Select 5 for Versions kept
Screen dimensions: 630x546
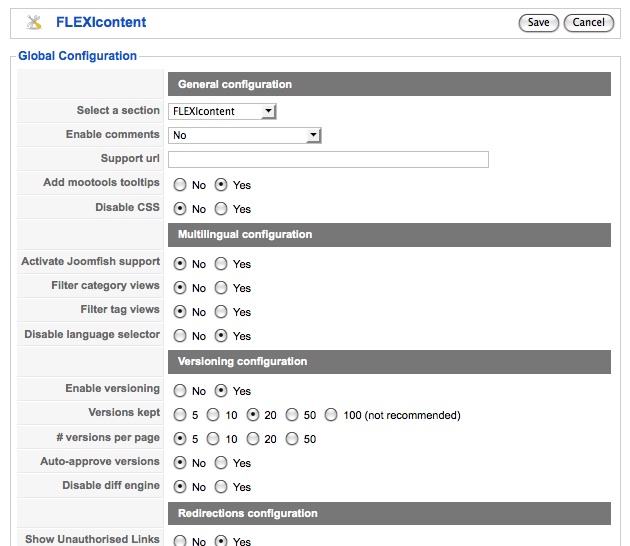180,415
